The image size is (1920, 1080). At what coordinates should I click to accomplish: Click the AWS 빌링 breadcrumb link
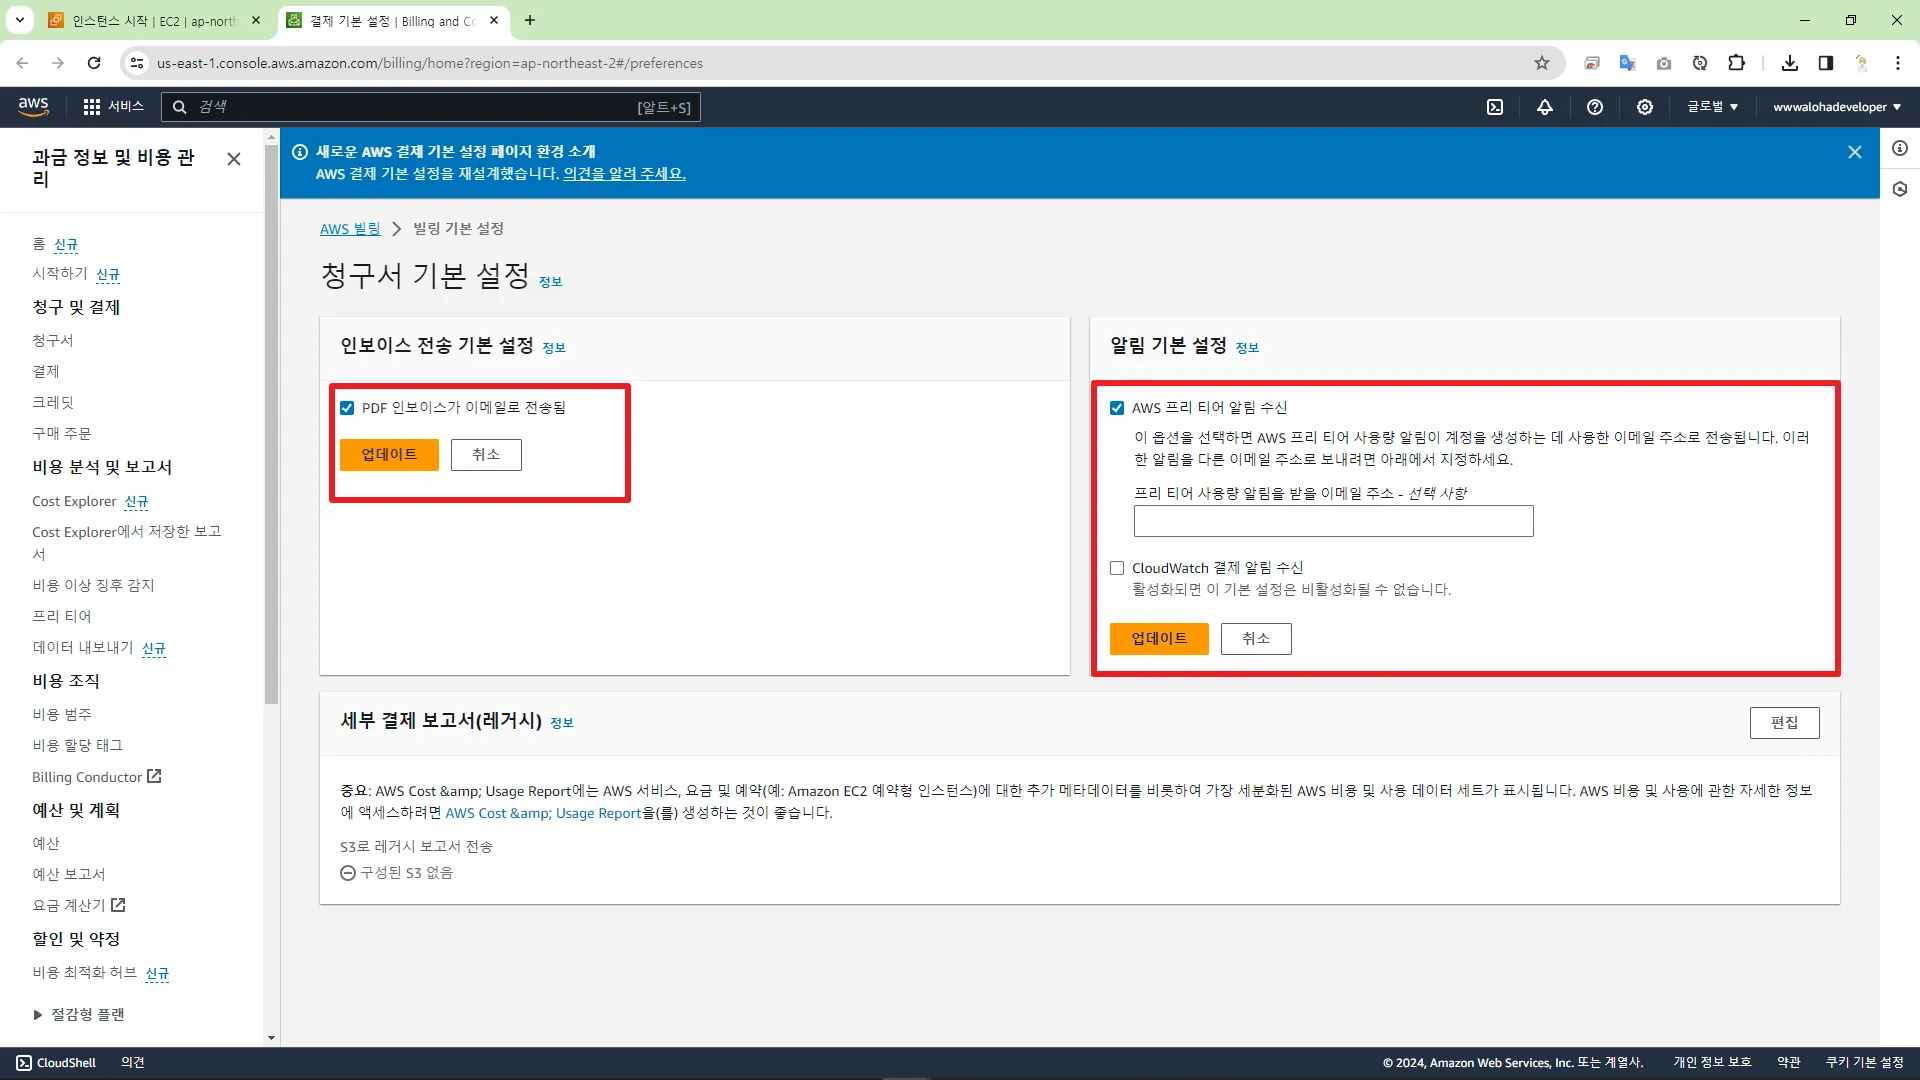pos(349,229)
